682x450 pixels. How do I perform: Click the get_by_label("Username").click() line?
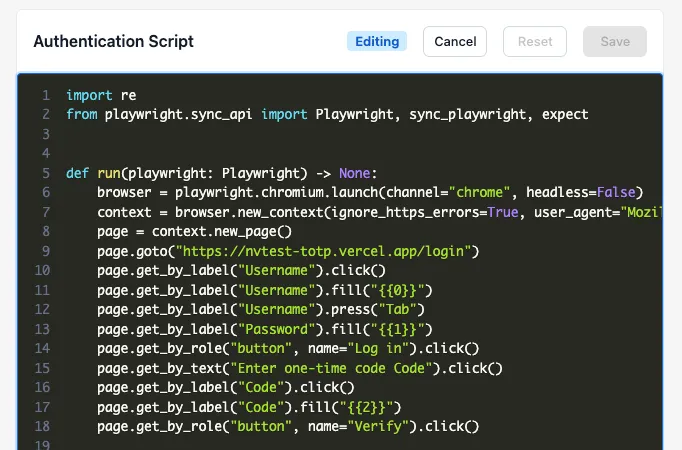(x=241, y=270)
